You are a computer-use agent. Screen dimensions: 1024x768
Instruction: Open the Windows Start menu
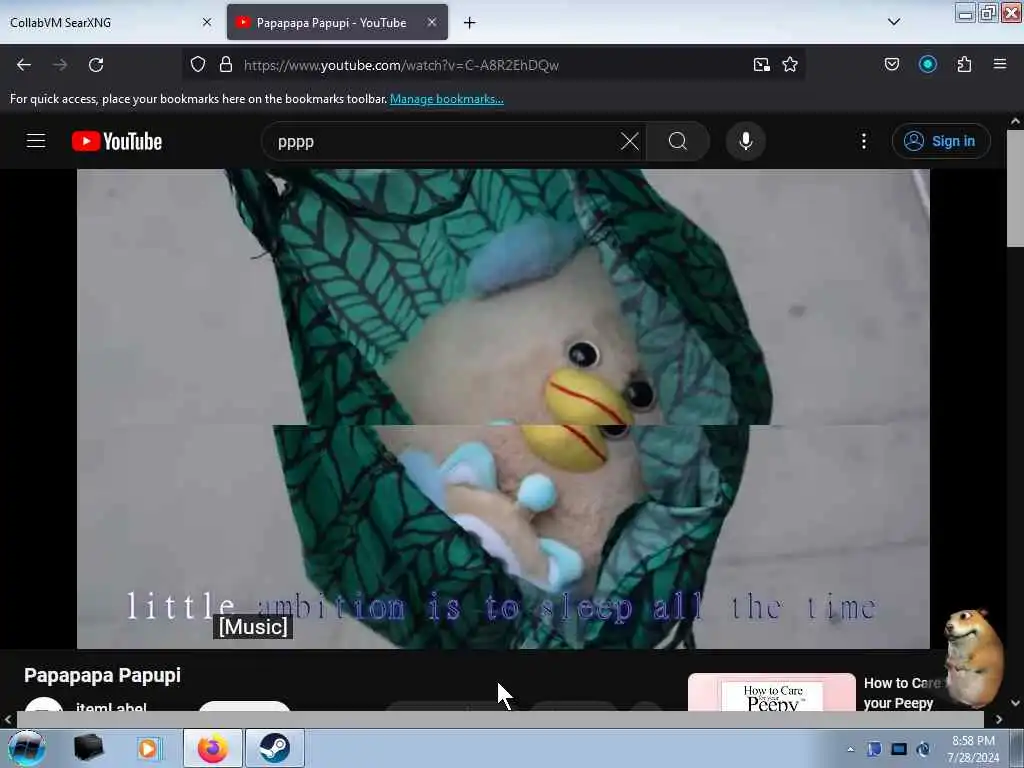27,748
